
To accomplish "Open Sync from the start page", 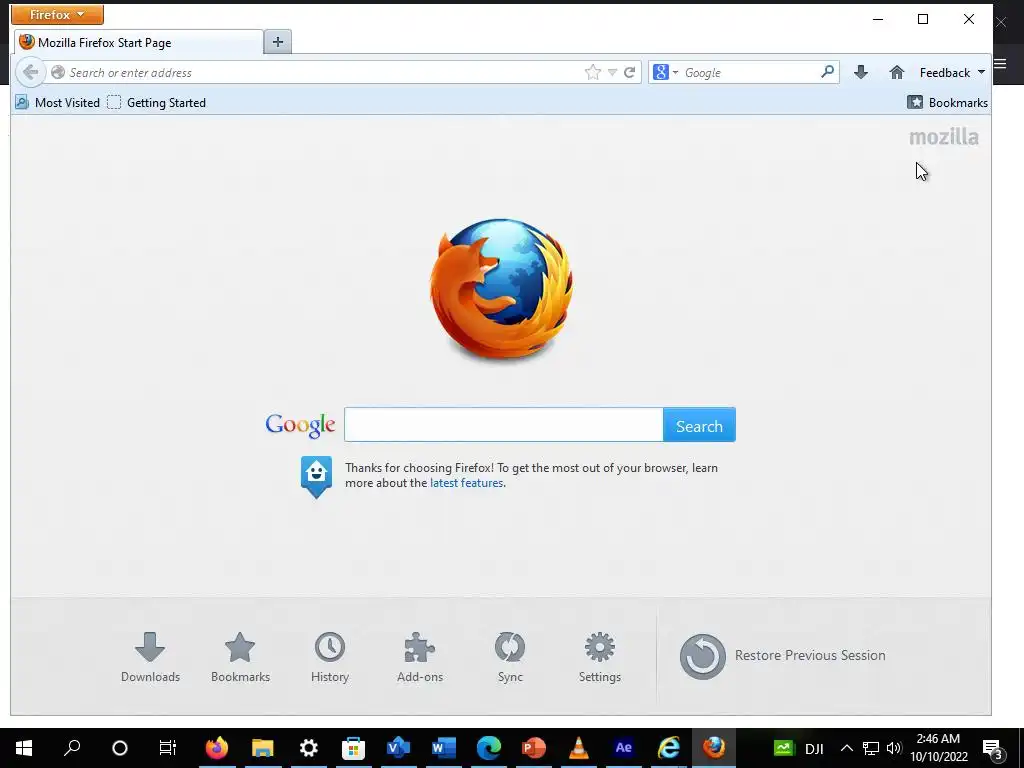I will (x=510, y=658).
